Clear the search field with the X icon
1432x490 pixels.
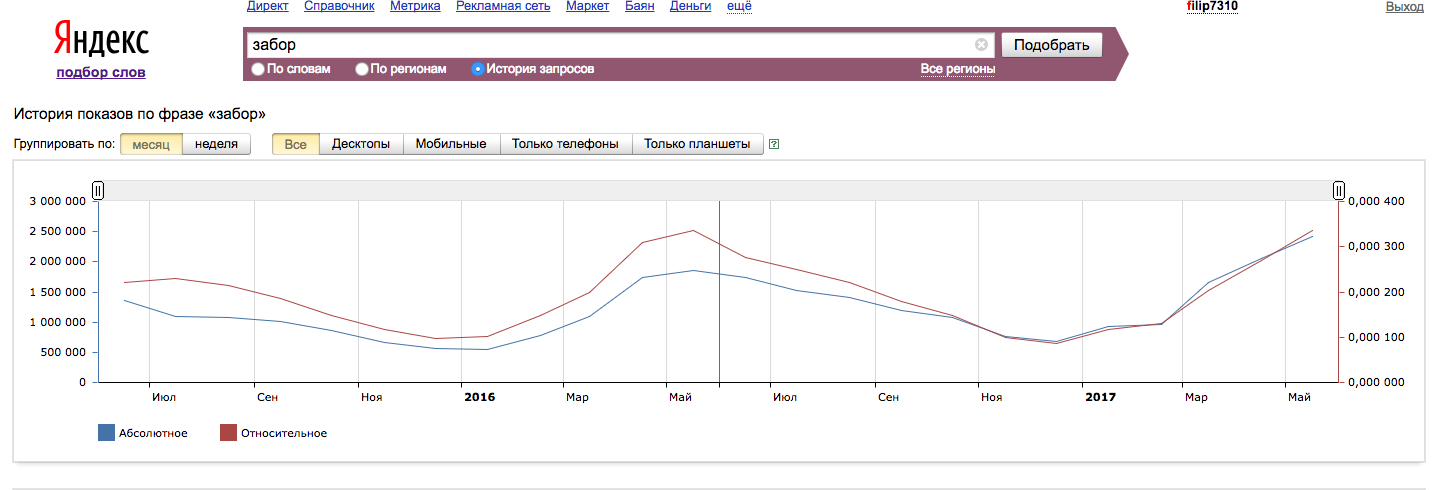click(981, 45)
